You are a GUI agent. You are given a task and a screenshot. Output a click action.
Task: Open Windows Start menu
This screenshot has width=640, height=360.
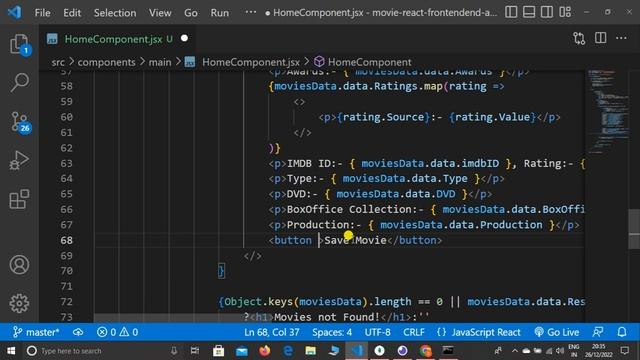(x=11, y=351)
